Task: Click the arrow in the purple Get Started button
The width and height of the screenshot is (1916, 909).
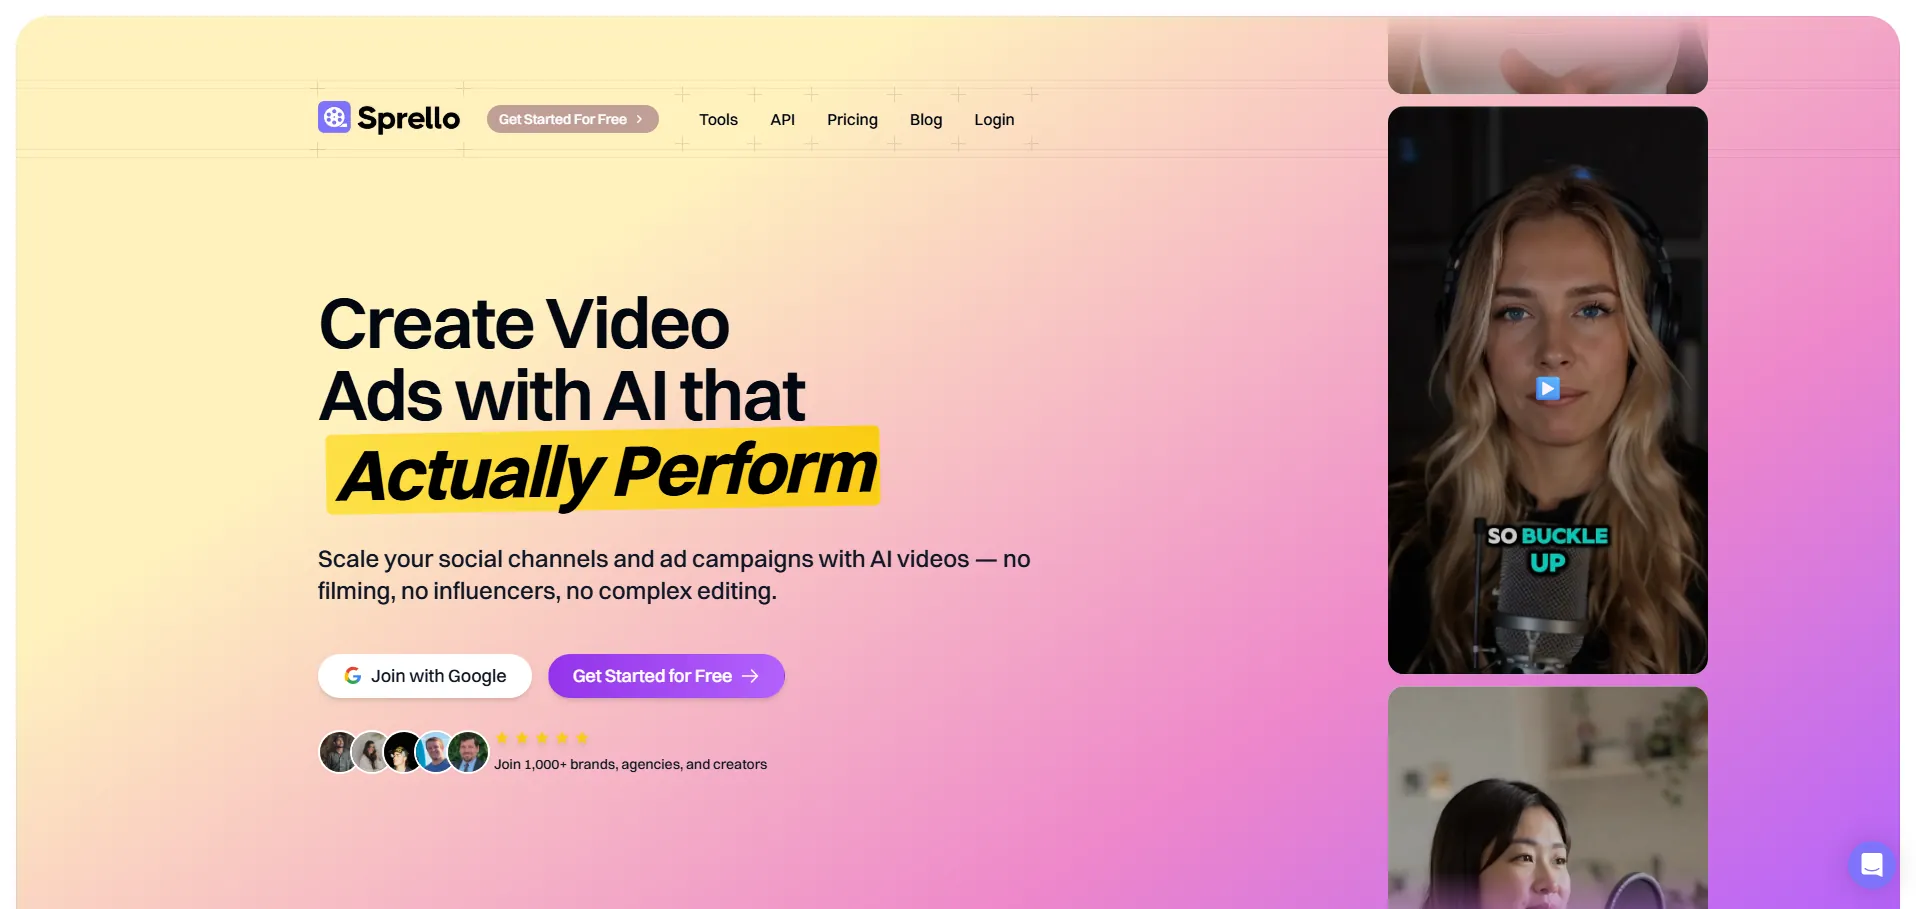Action: click(751, 676)
